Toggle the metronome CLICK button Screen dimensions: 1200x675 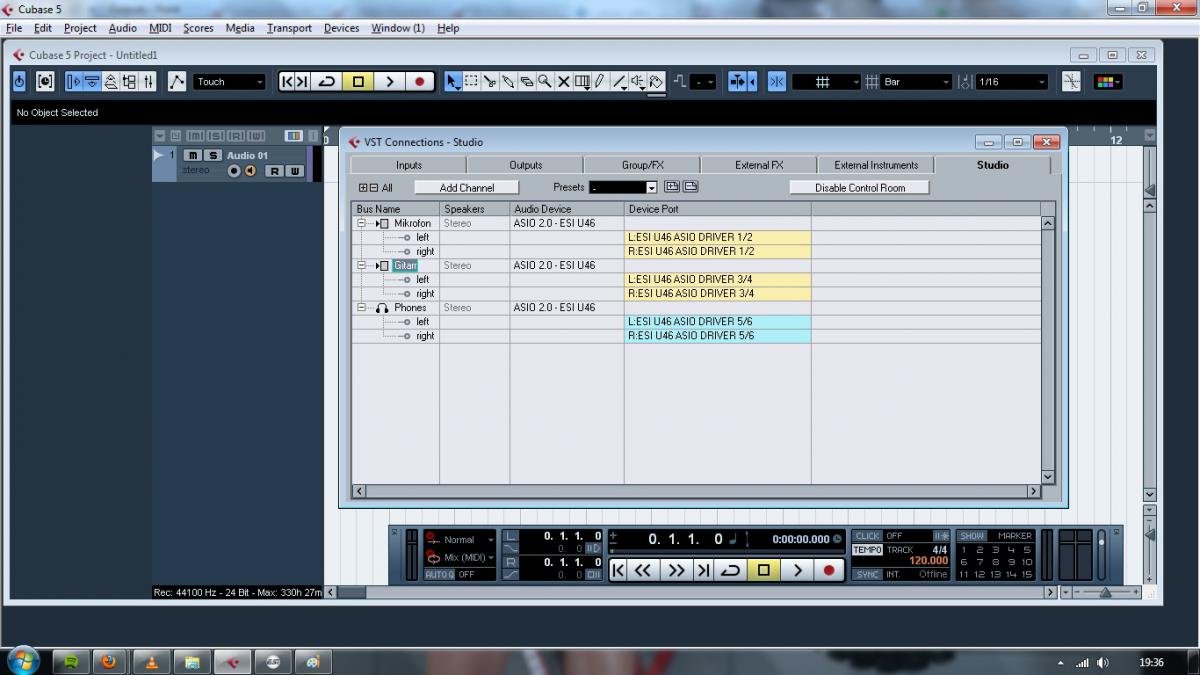867,536
